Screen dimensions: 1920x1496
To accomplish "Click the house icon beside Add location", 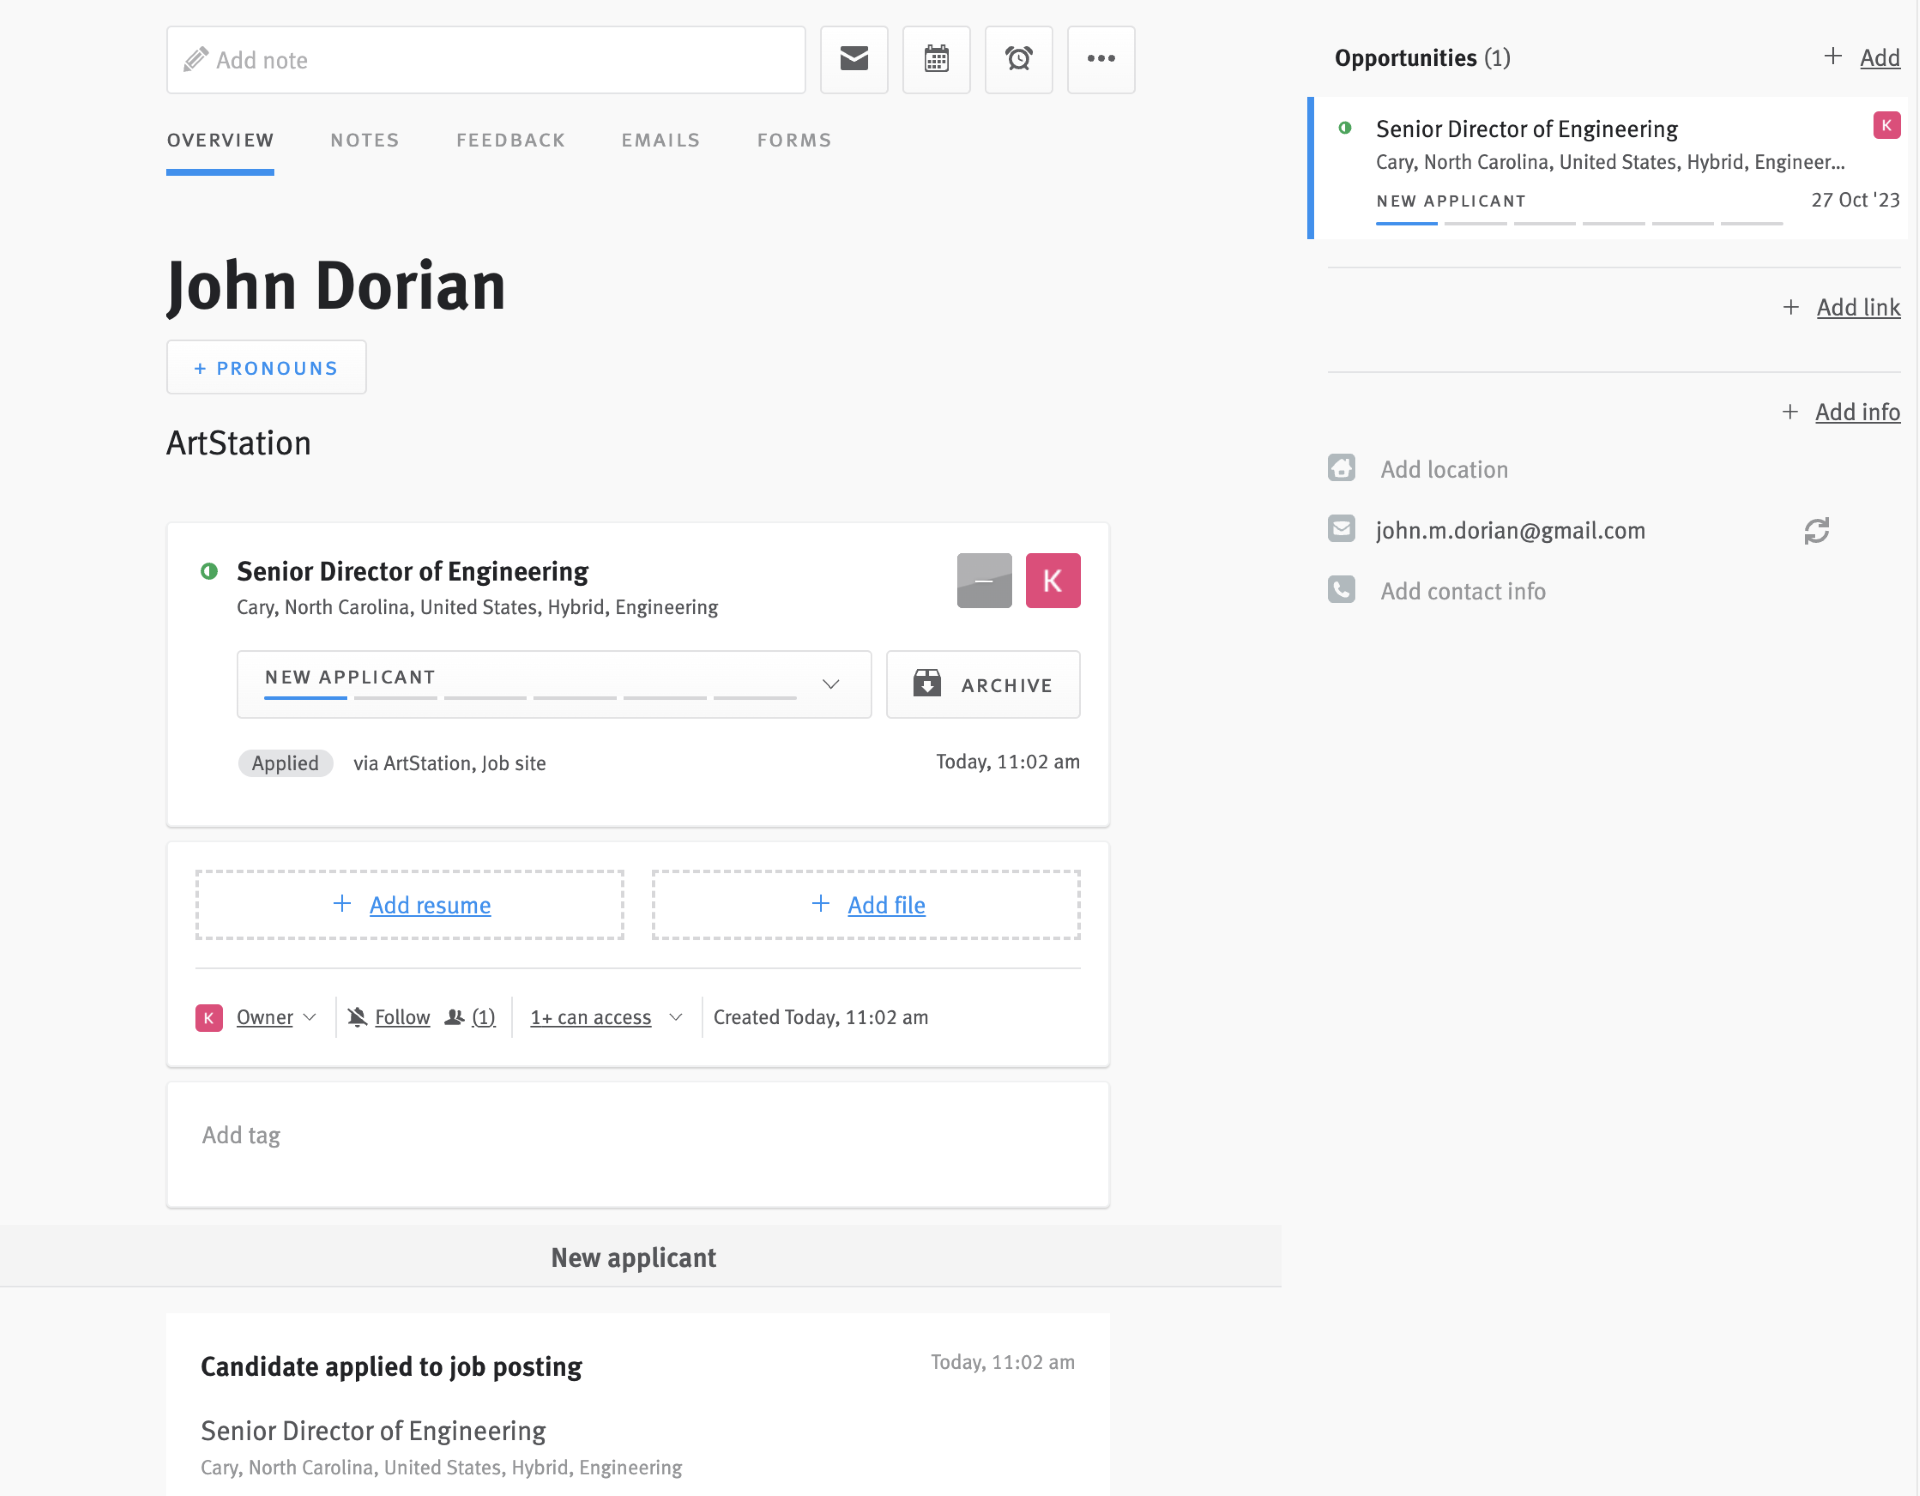I will [1342, 468].
